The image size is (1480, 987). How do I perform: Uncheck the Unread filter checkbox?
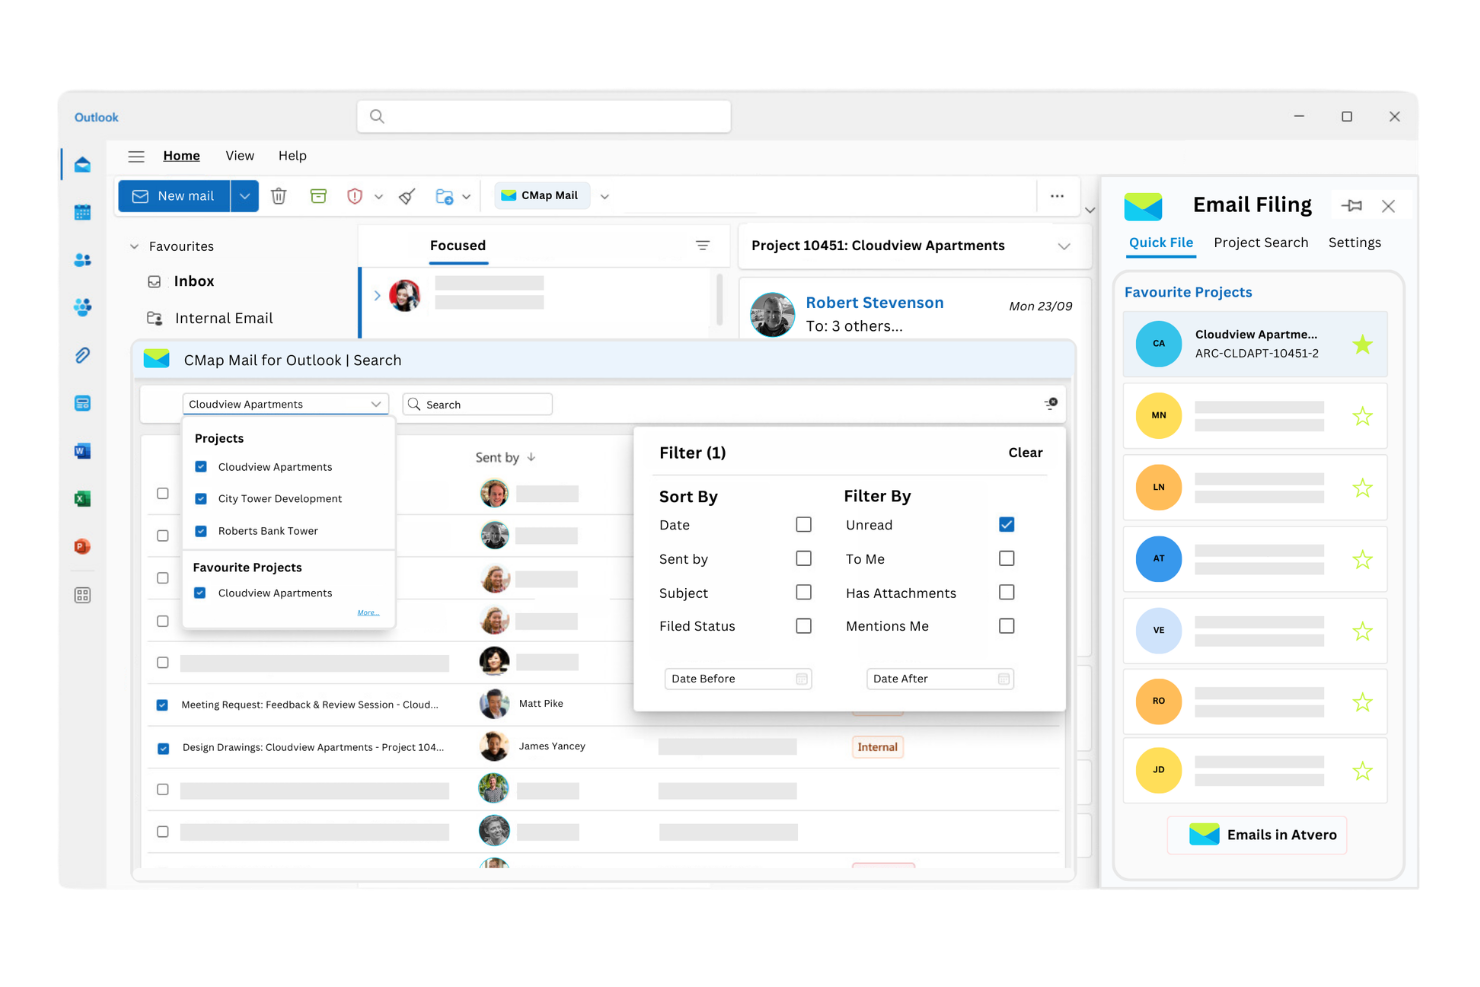1007,525
